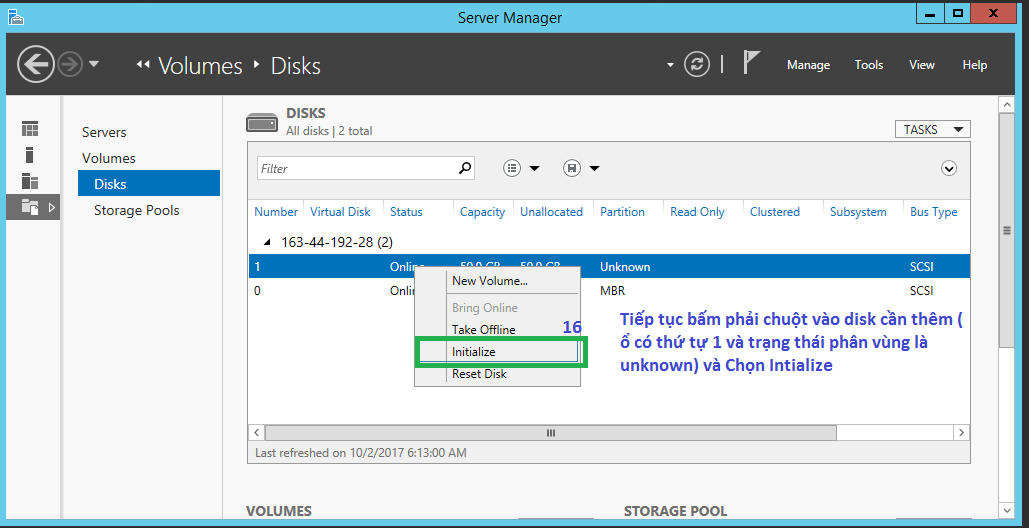Screen dimensions: 1029x528
Task: Open the TASKS dropdown
Action: pyautogui.click(x=932, y=129)
